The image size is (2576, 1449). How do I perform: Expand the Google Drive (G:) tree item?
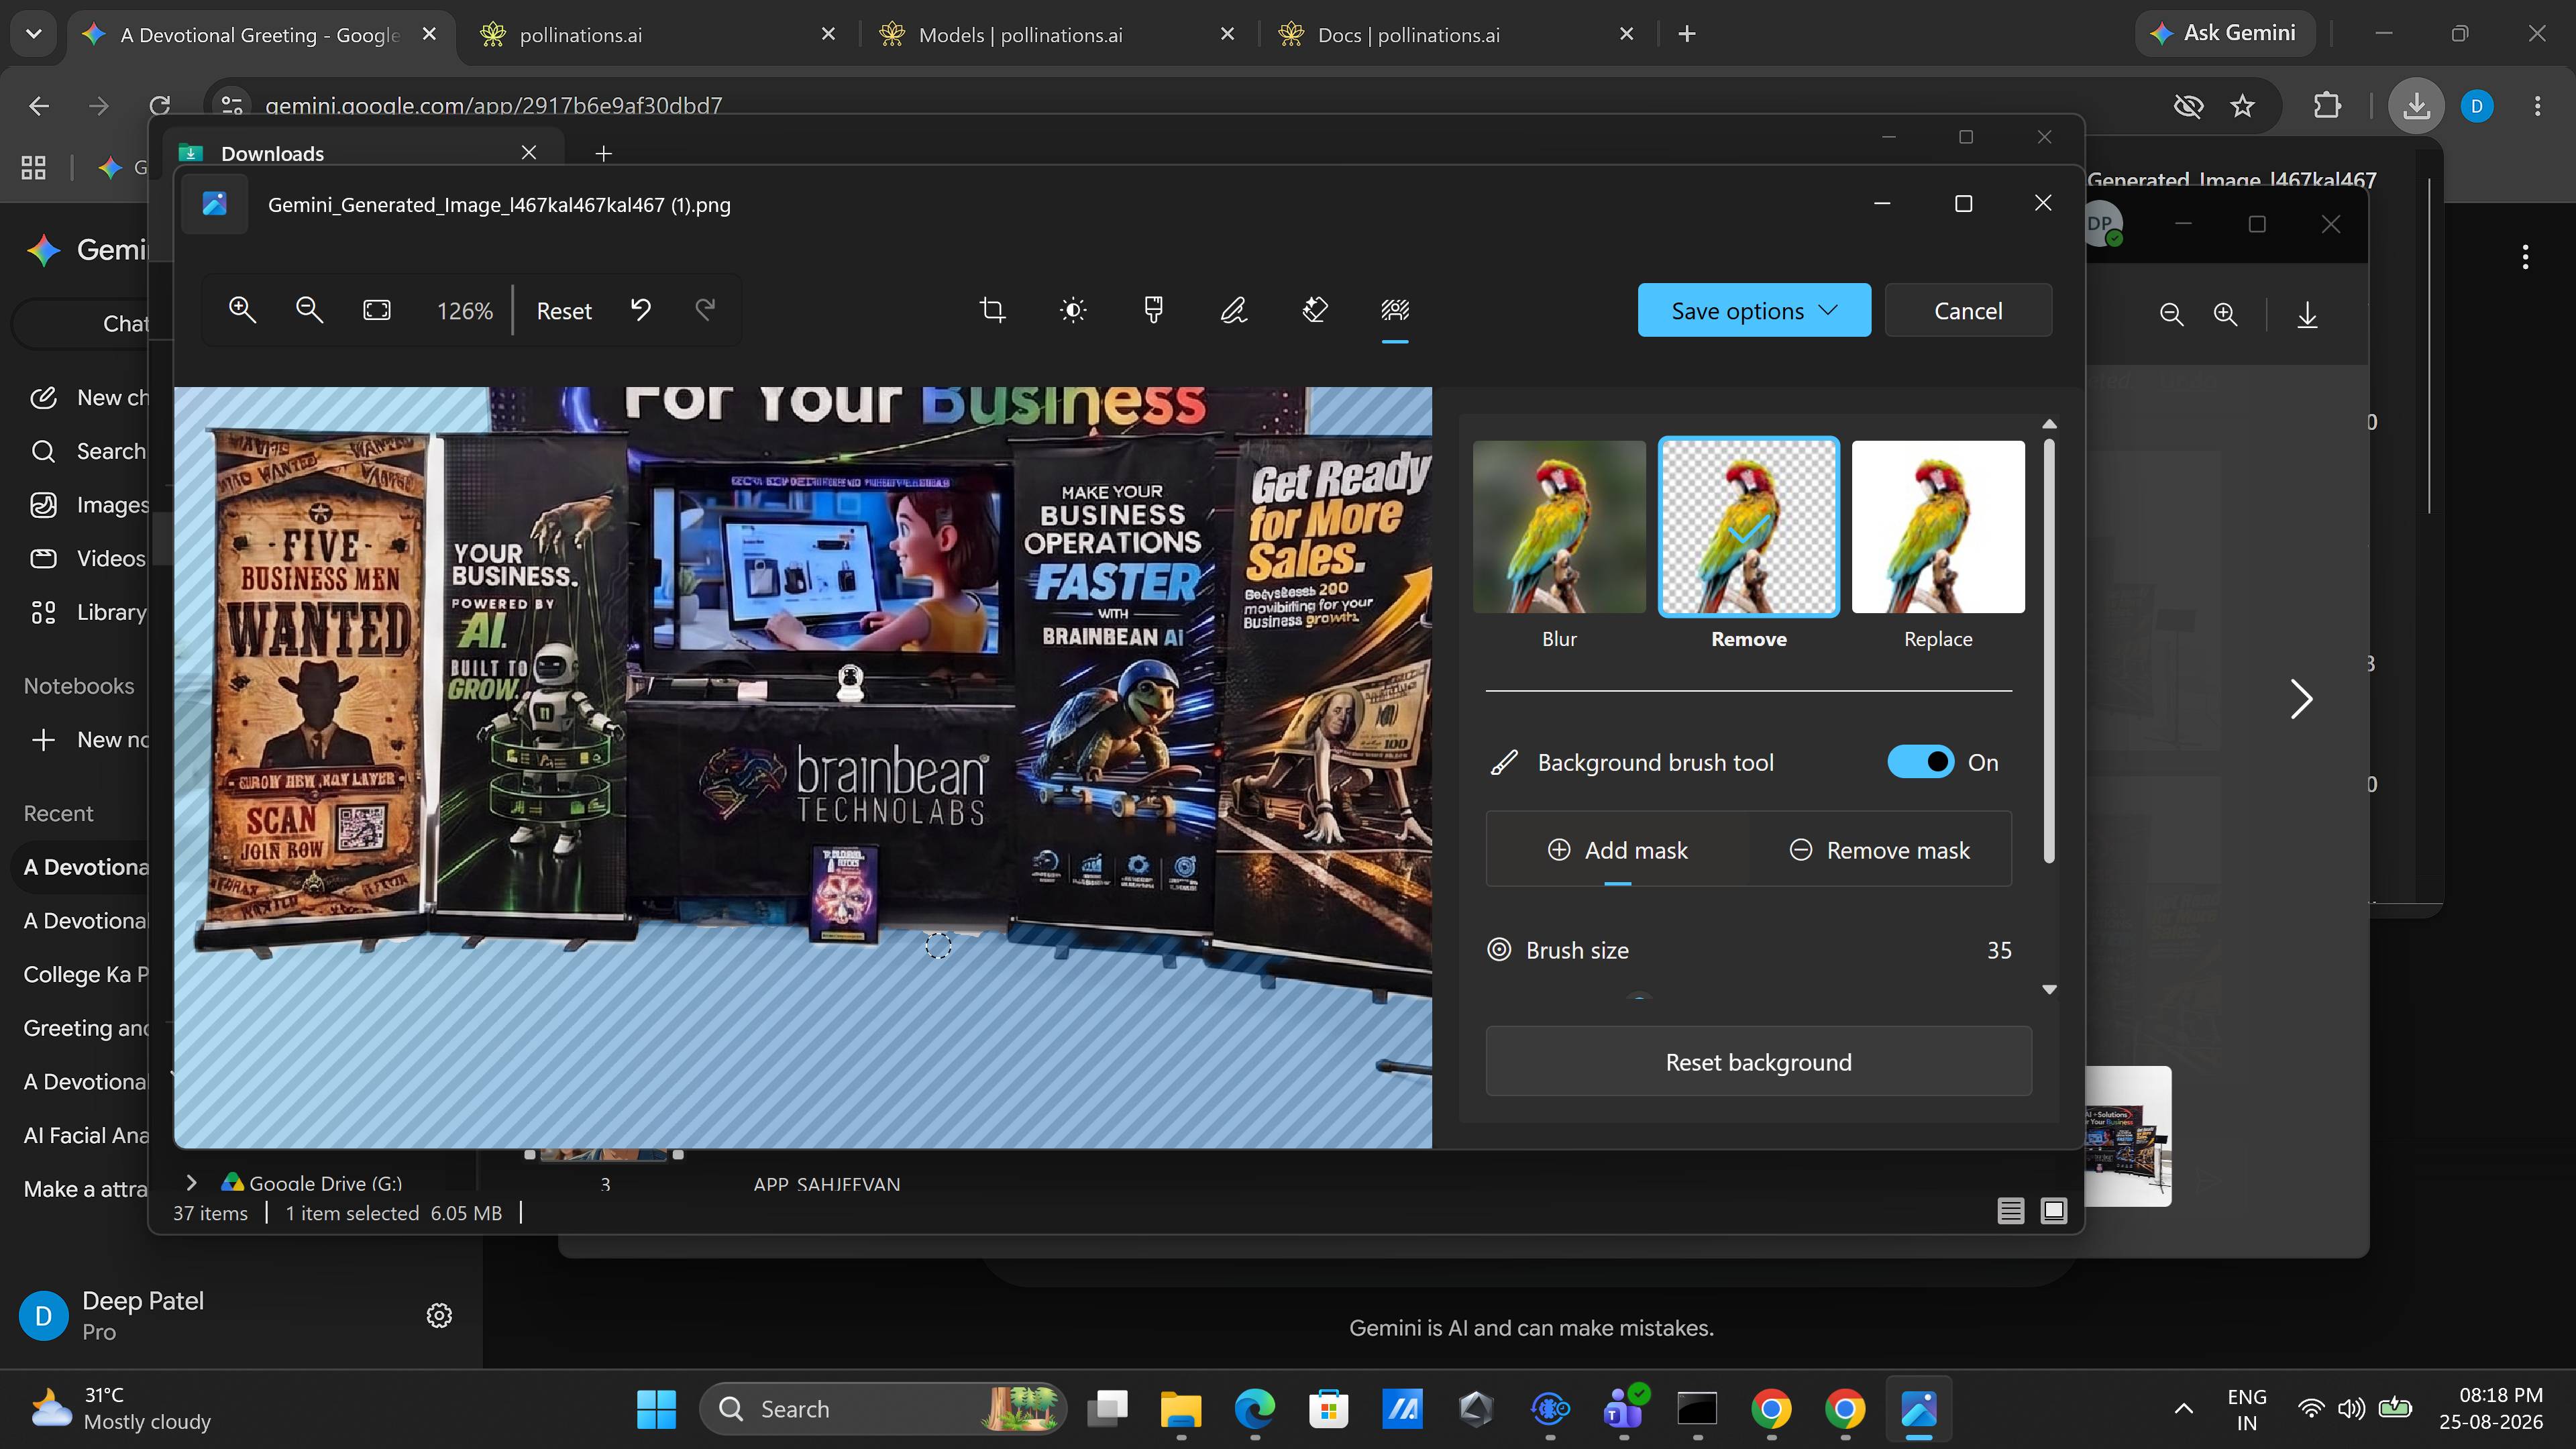191,1182
